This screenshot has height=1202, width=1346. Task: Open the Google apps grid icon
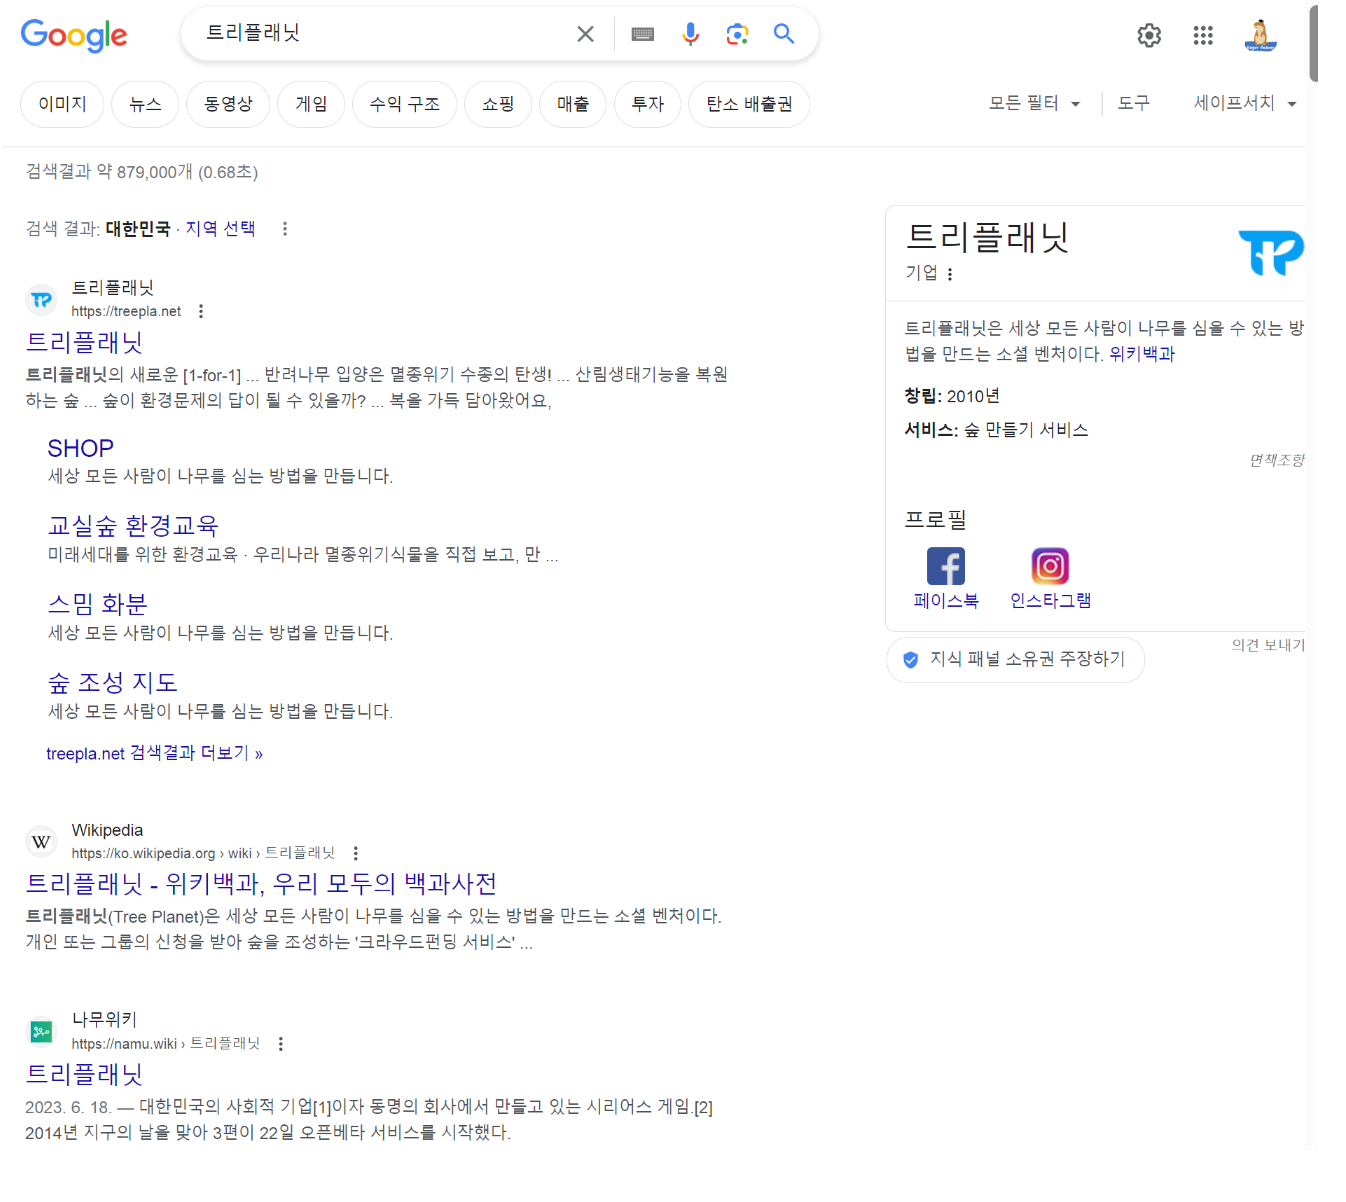click(1203, 35)
